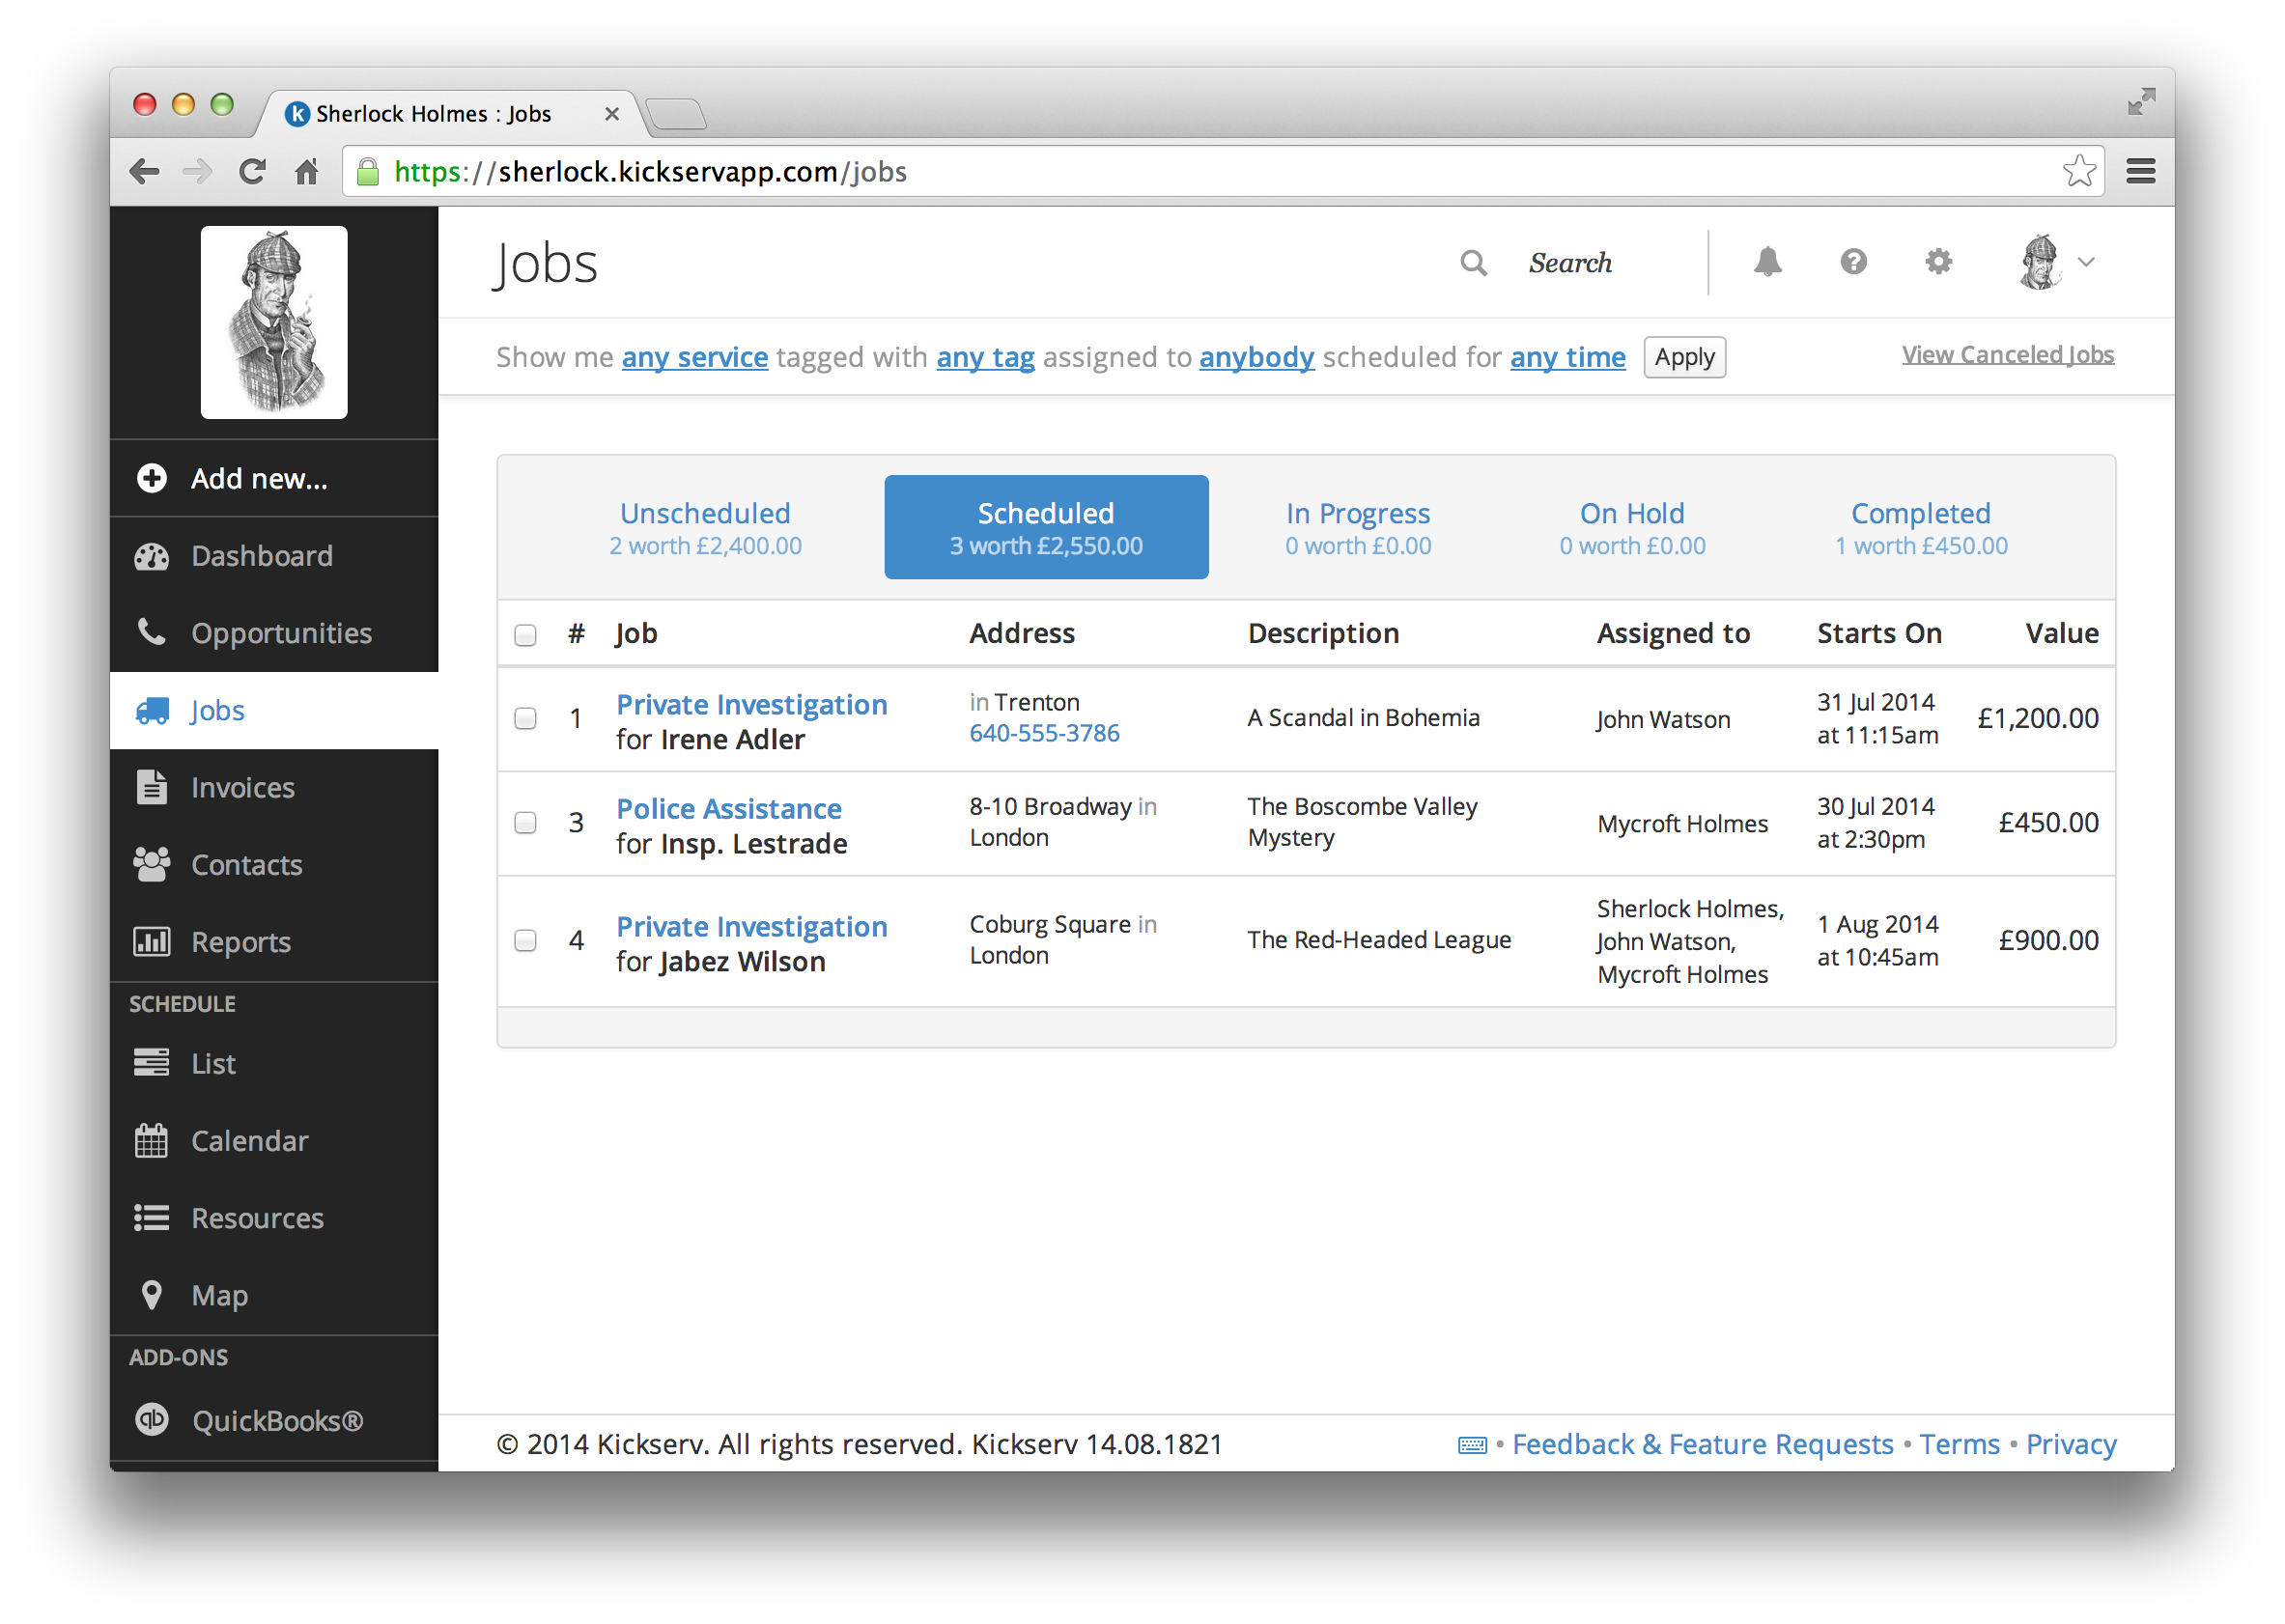2285x1624 pixels.
Task: Click the browser back arrow
Action: pos(145,172)
